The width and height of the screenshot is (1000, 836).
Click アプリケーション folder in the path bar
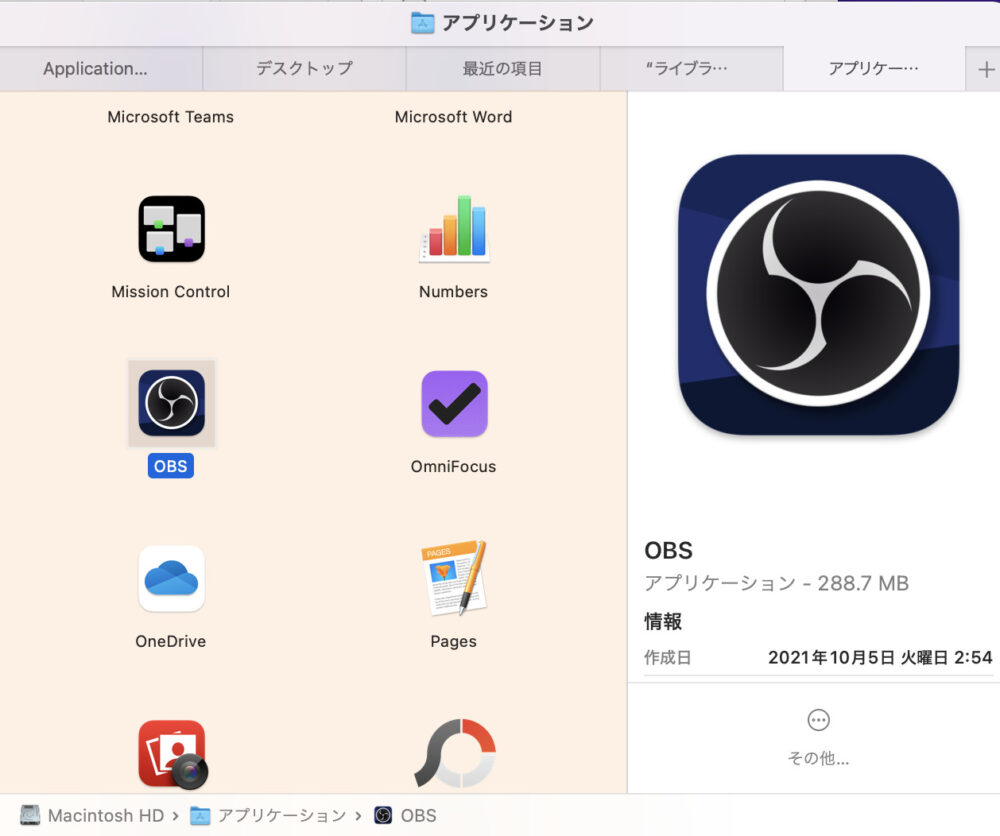click(268, 816)
